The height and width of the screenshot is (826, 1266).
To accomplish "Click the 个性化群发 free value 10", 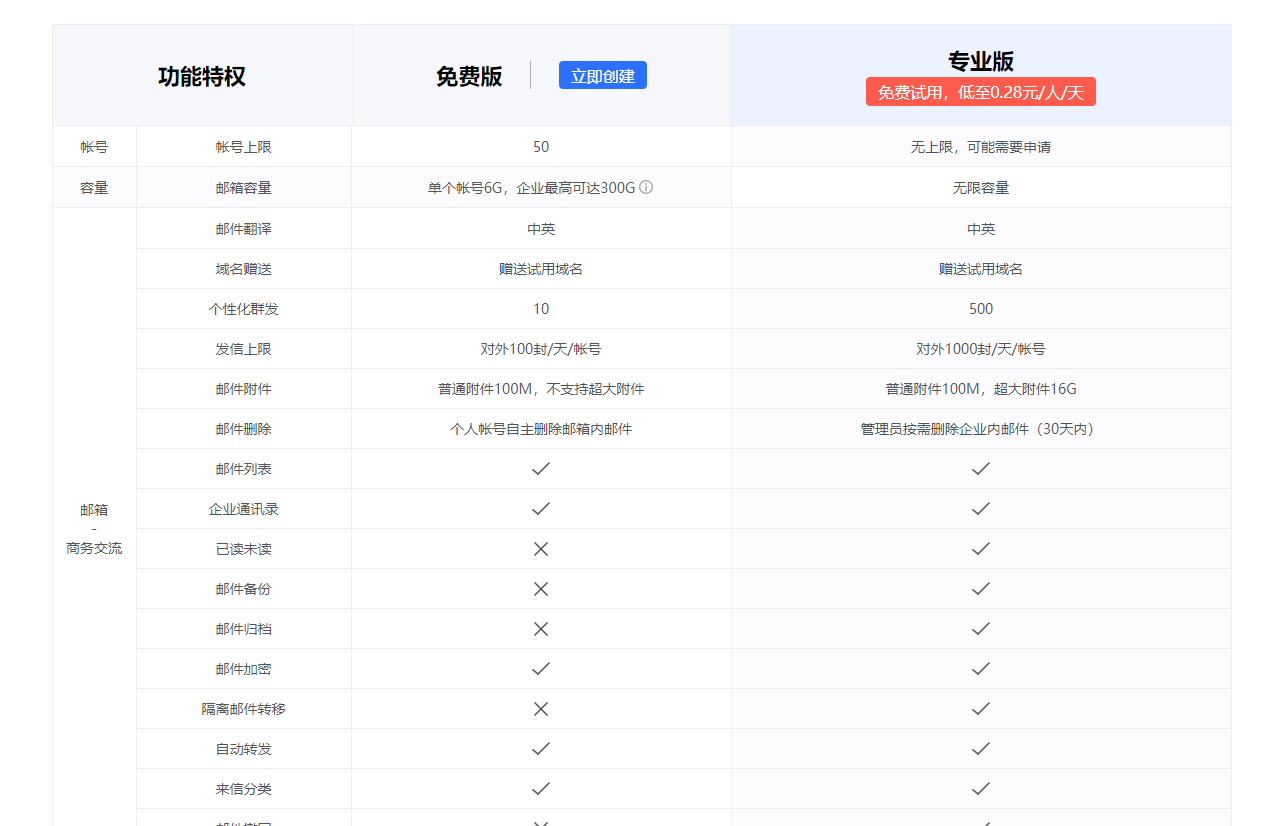I will tap(541, 309).
